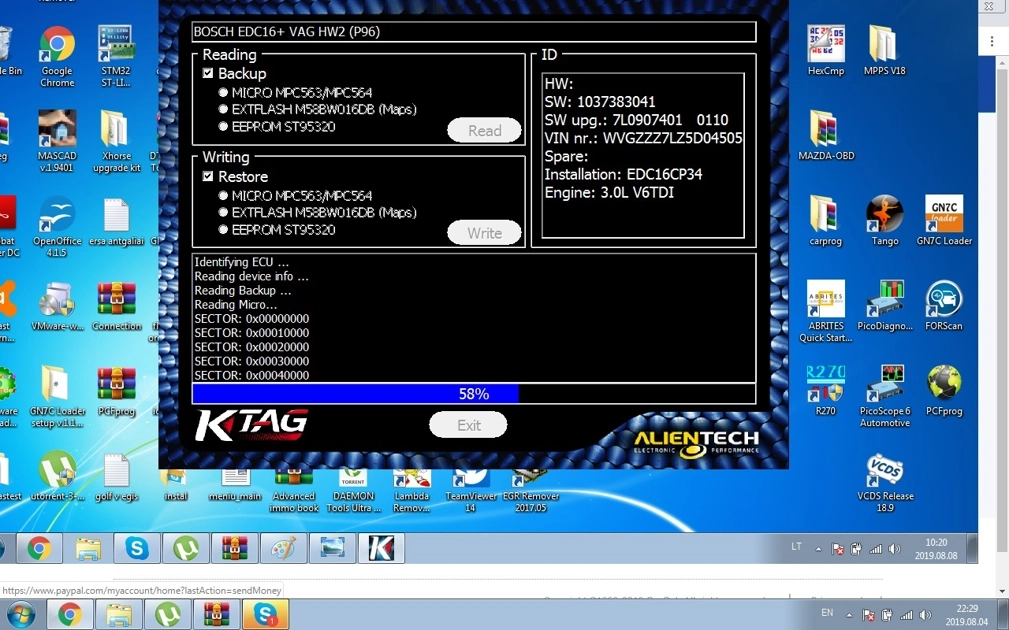Launch the PCFprog globe shortcut
Image resolution: width=1009 pixels, height=630 pixels.
(944, 391)
